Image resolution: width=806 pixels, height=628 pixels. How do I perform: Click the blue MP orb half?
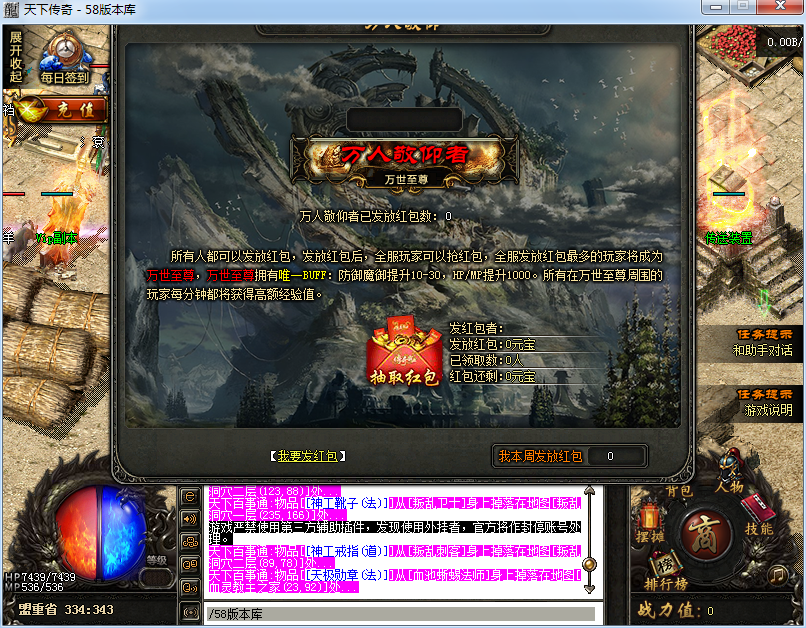[122, 532]
